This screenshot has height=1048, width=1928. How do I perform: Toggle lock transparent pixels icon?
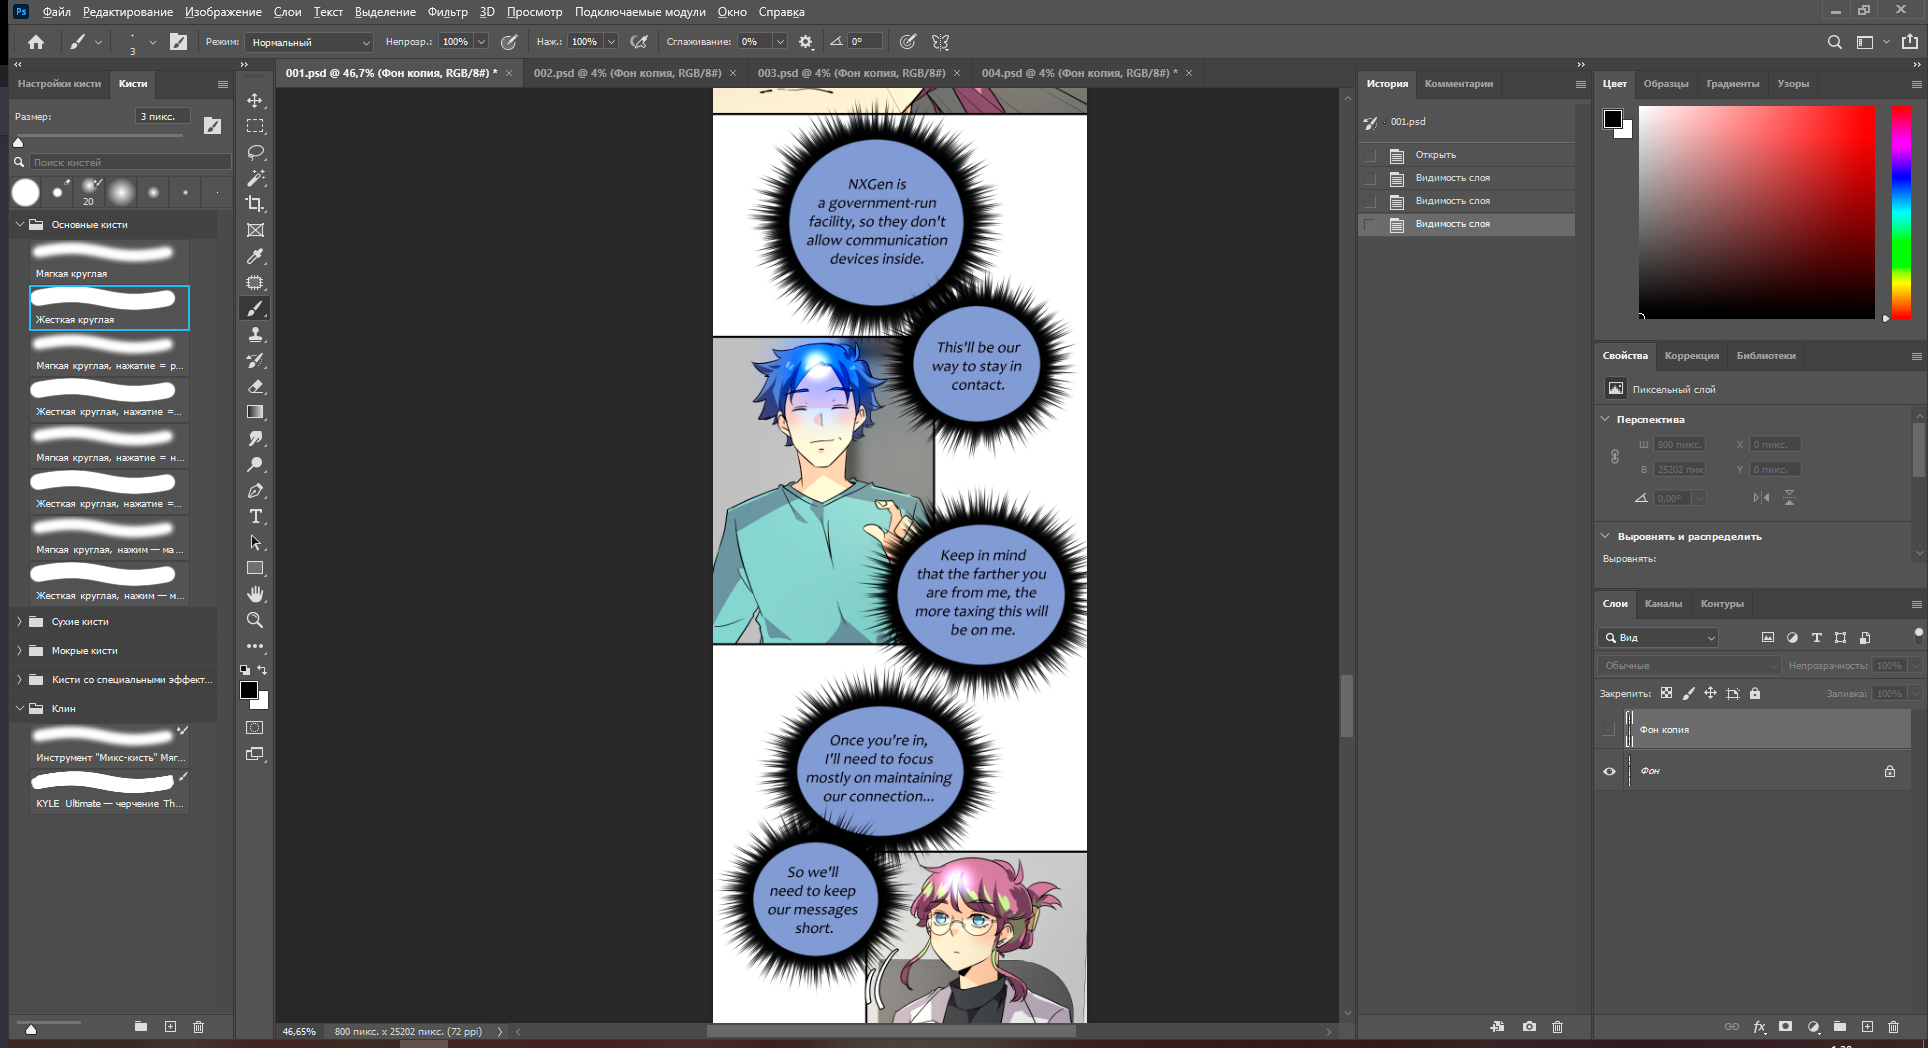1666,693
